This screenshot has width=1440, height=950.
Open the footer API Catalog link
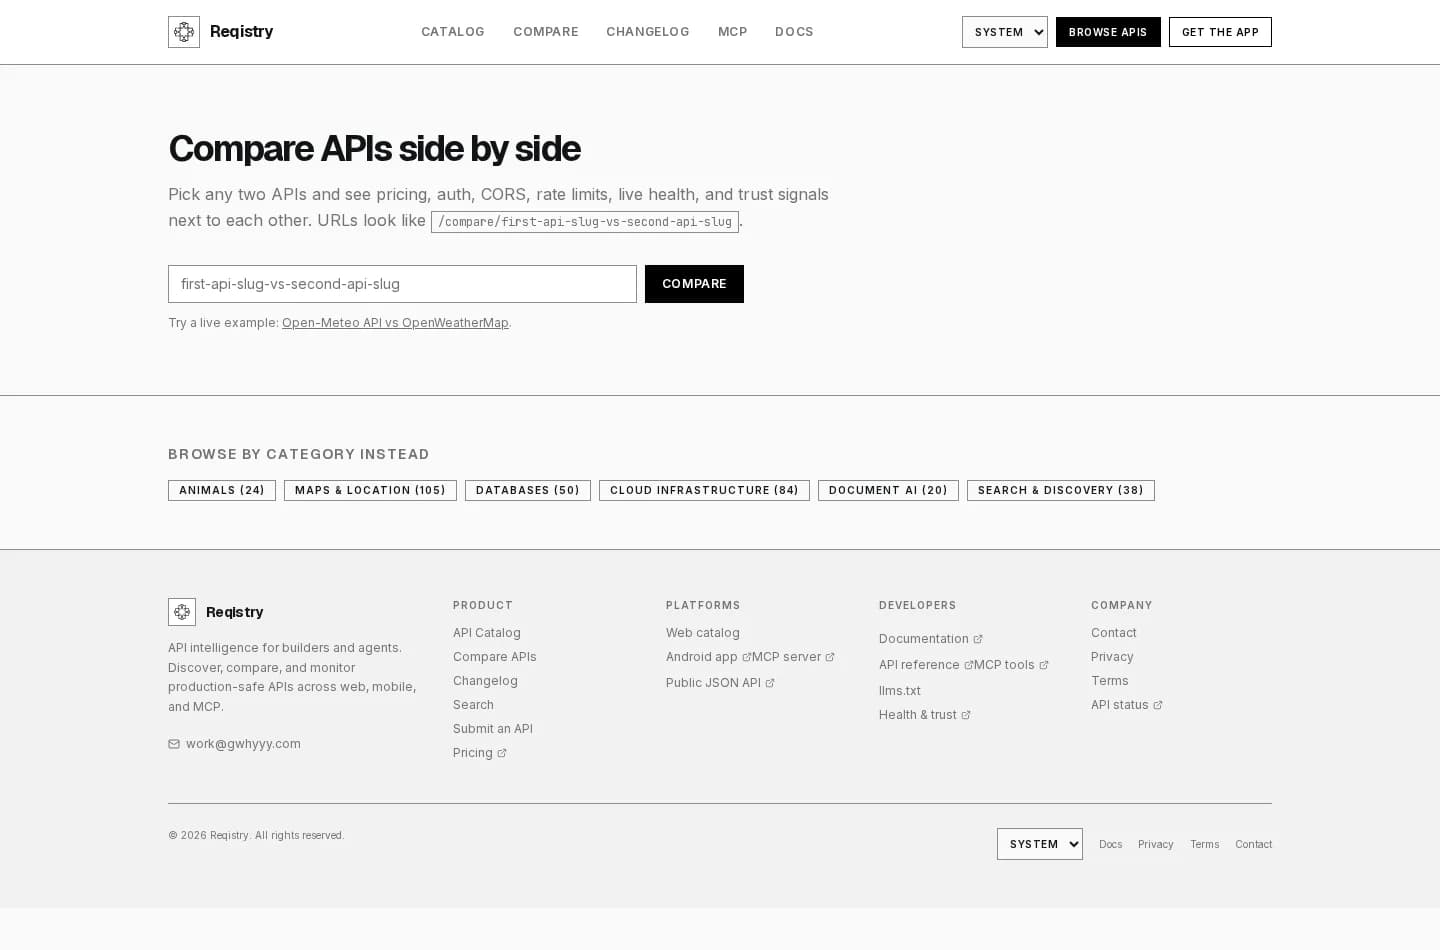click(x=487, y=633)
